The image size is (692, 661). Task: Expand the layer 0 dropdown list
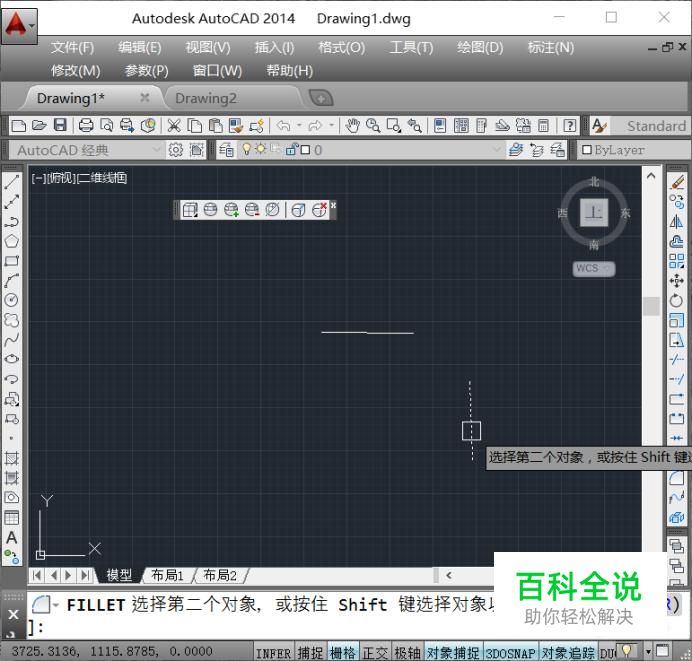click(x=496, y=150)
